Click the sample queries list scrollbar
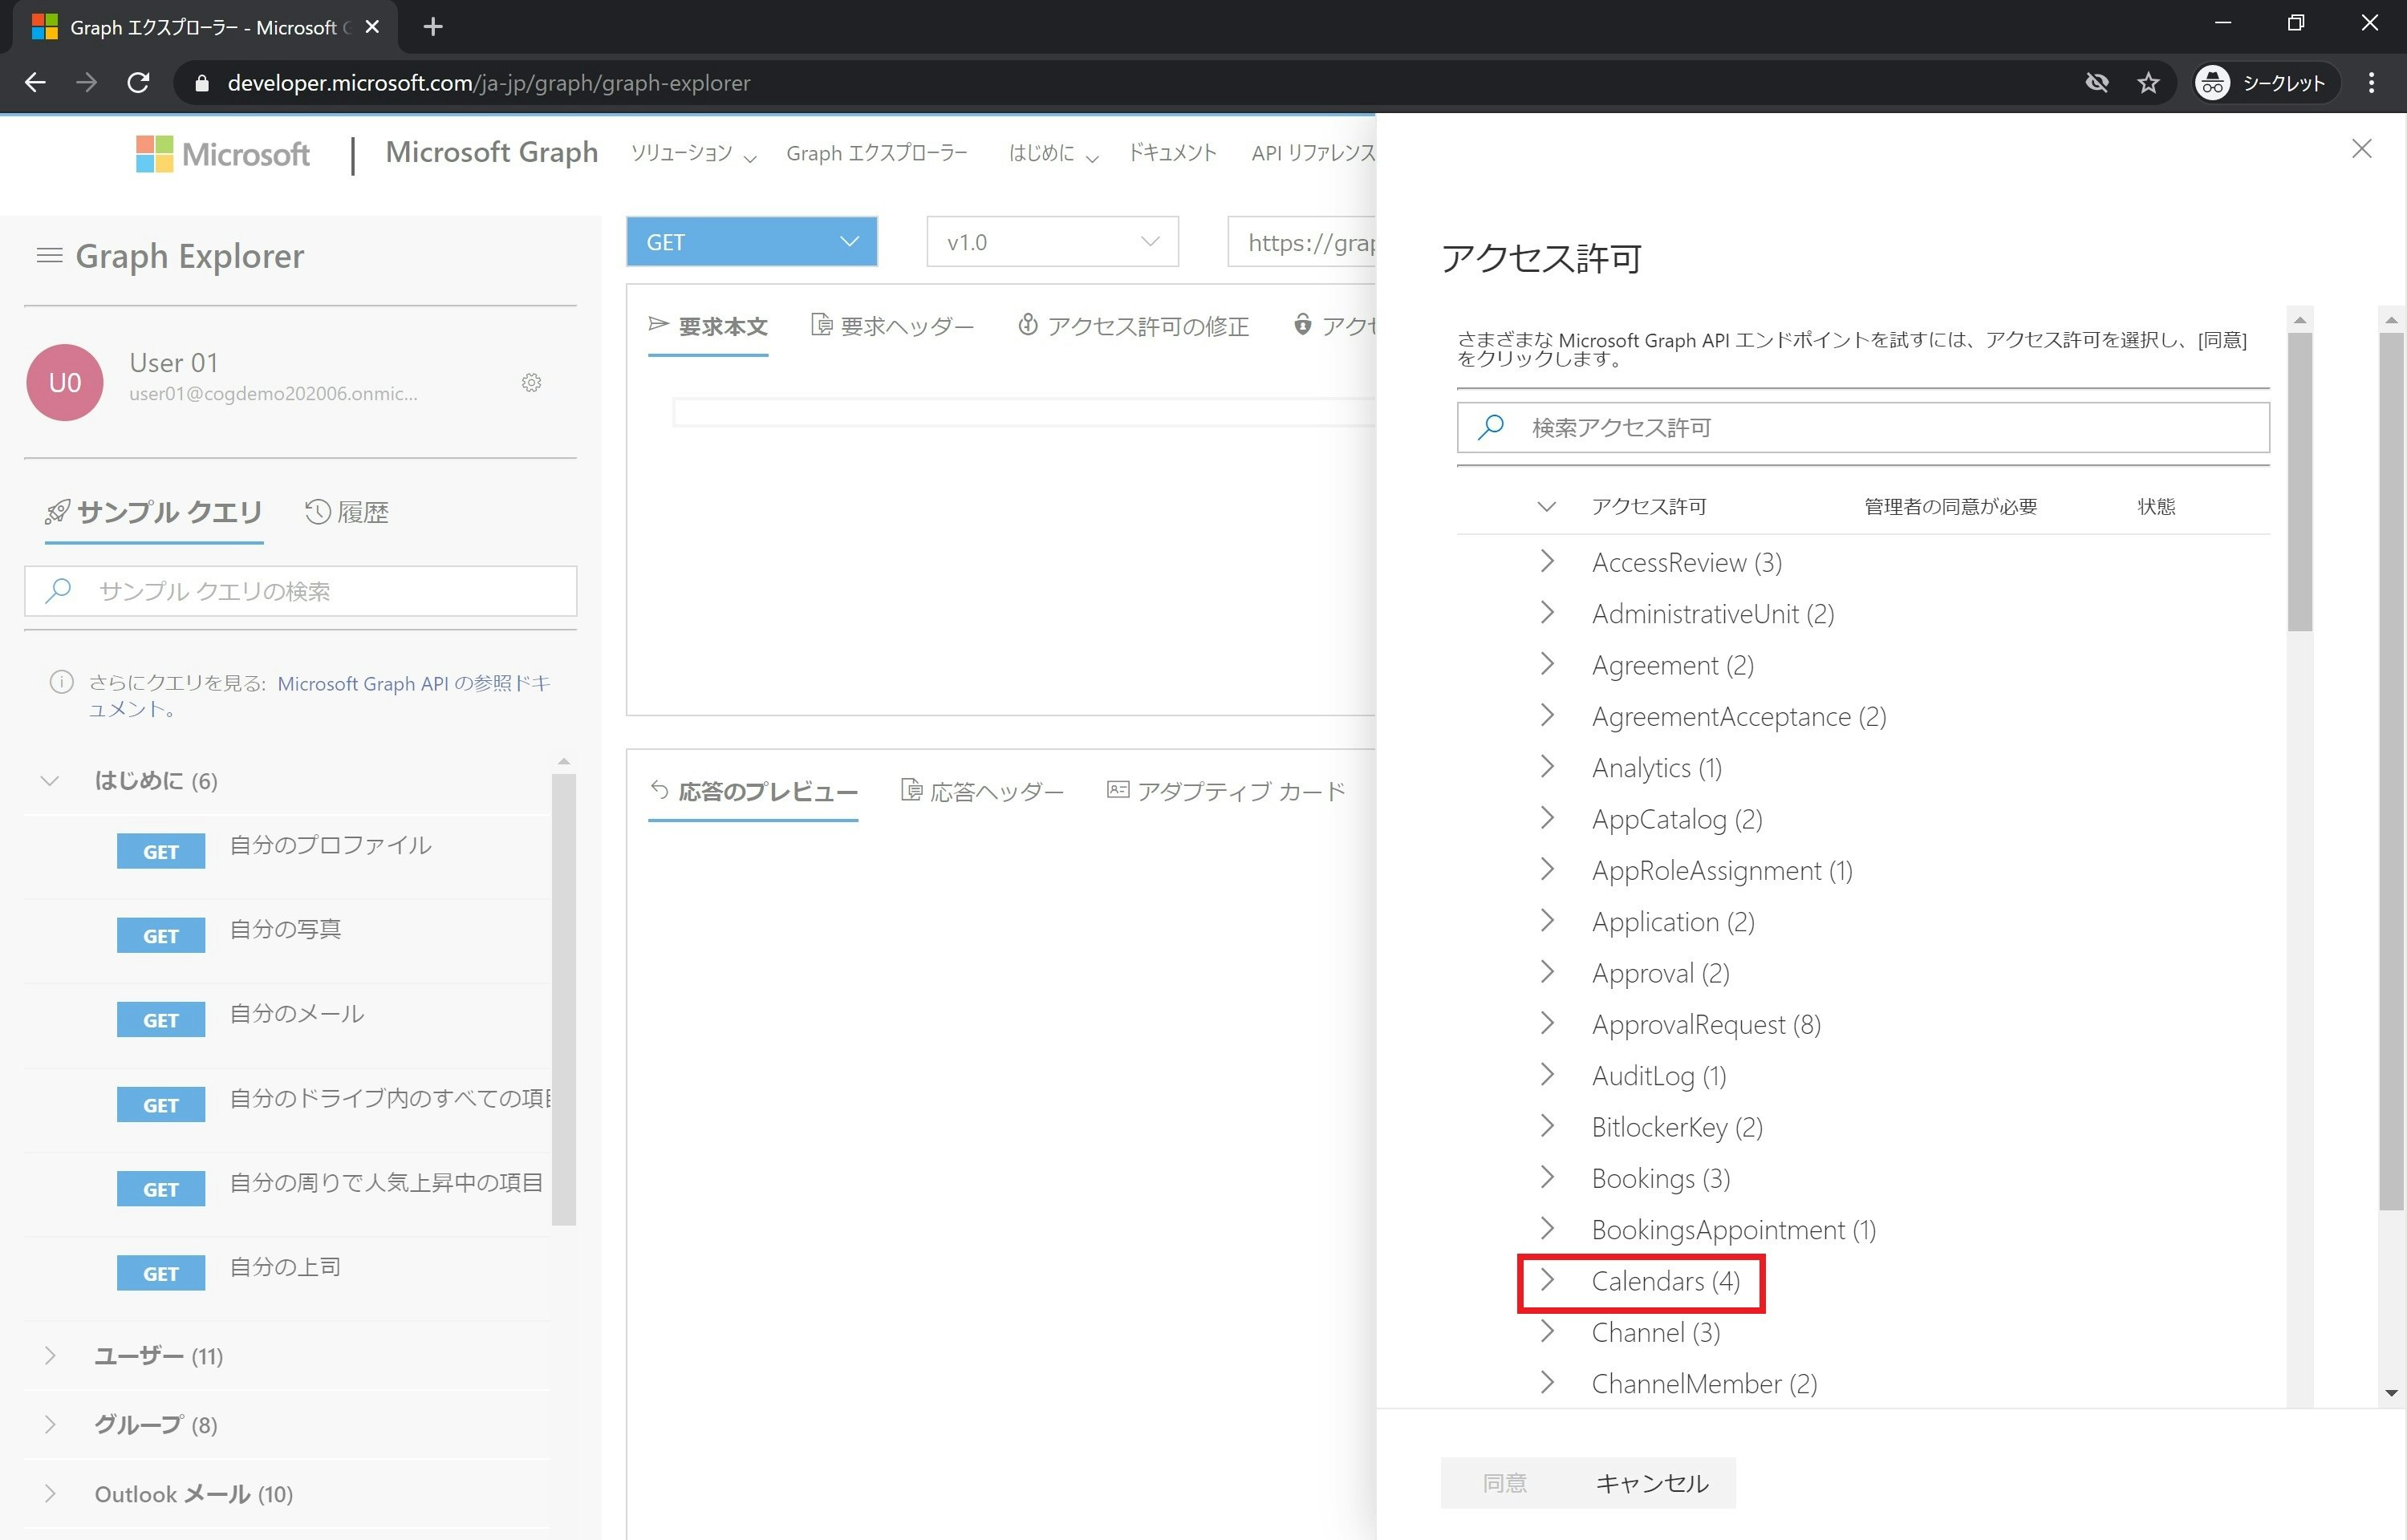The width and height of the screenshot is (2407, 1540). tap(564, 999)
